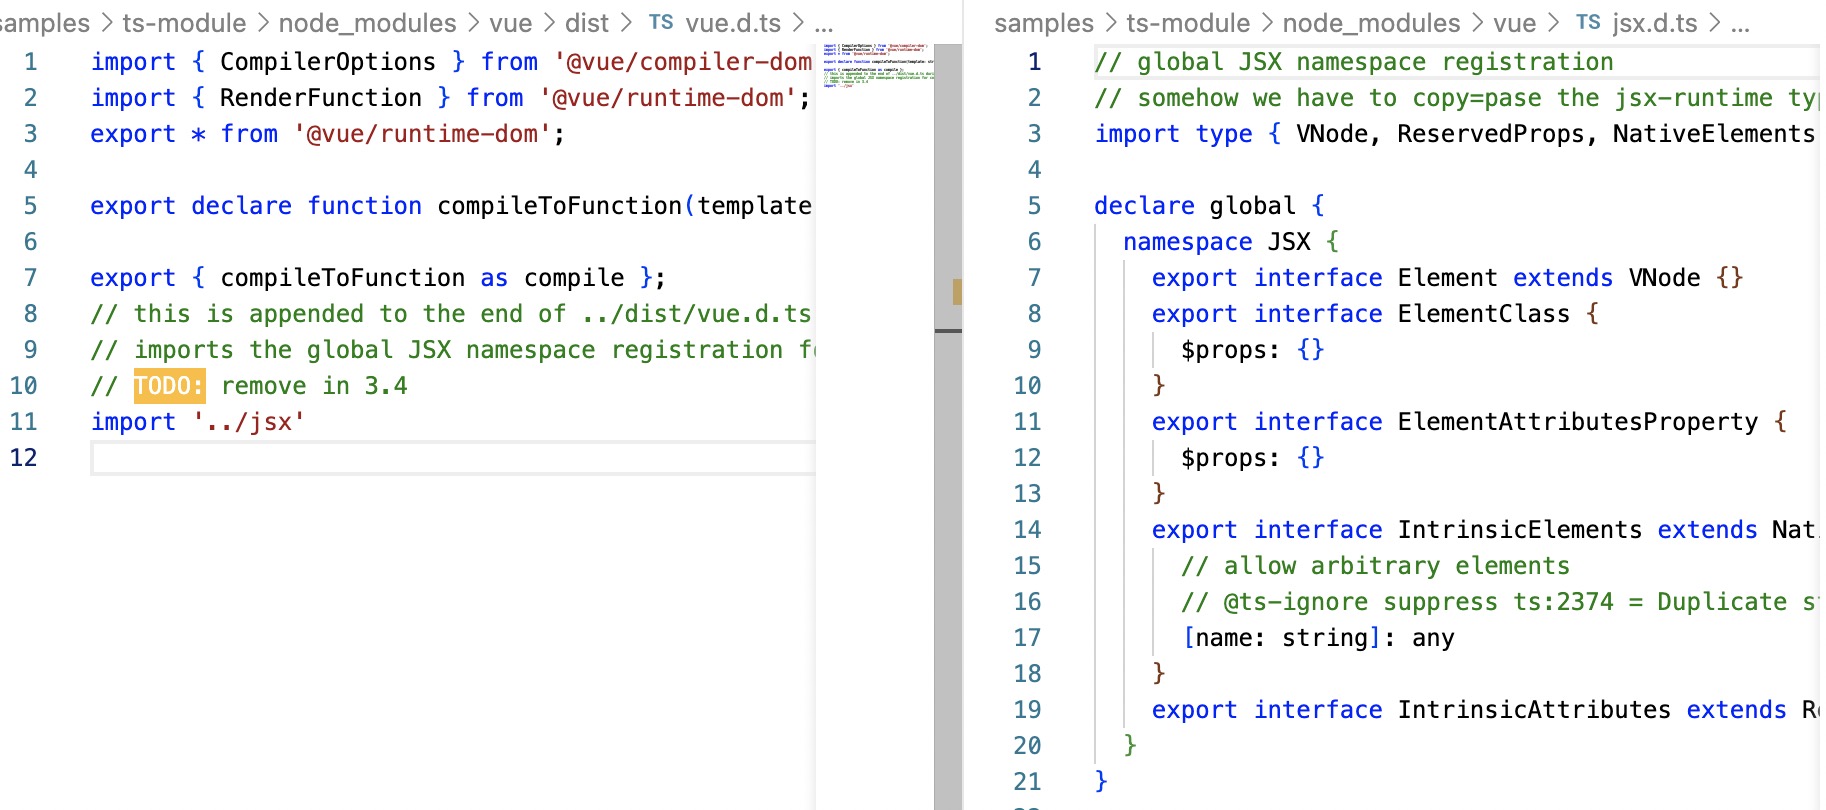Open the ellipsis breadcrumb after jsx.d.ts
This screenshot has width=1826, height=810.
point(1740,24)
